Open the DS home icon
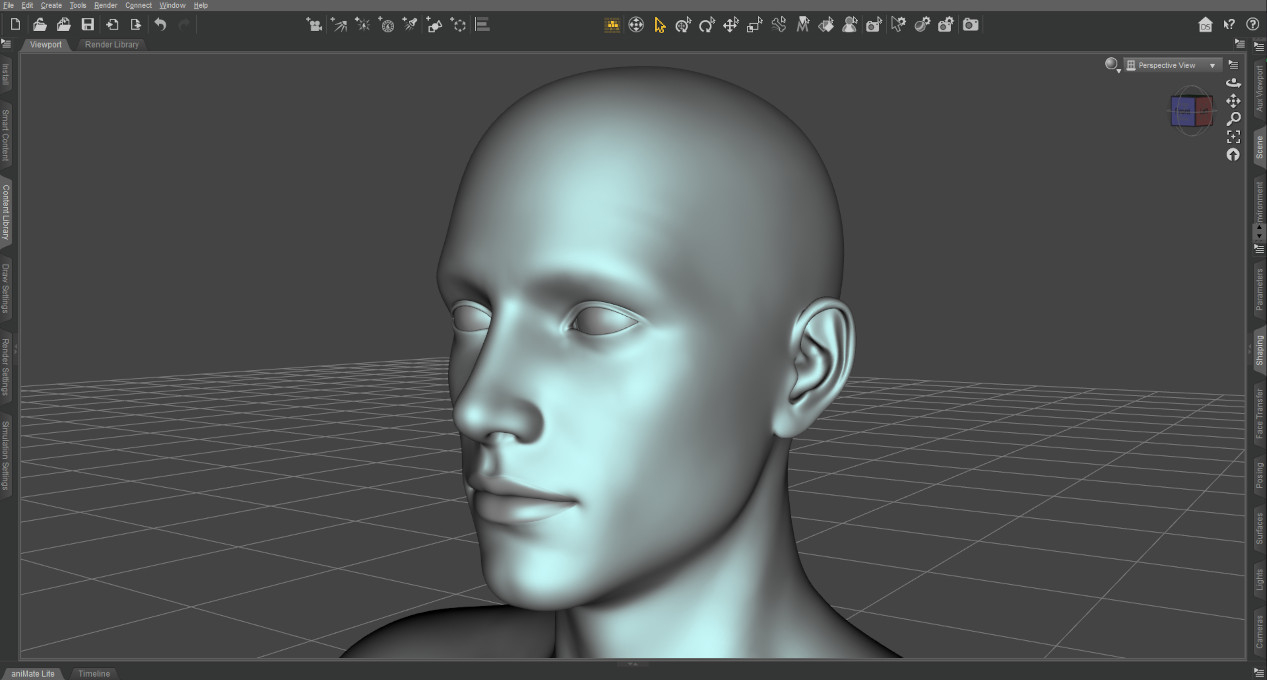This screenshot has width=1267, height=680. [x=1206, y=25]
